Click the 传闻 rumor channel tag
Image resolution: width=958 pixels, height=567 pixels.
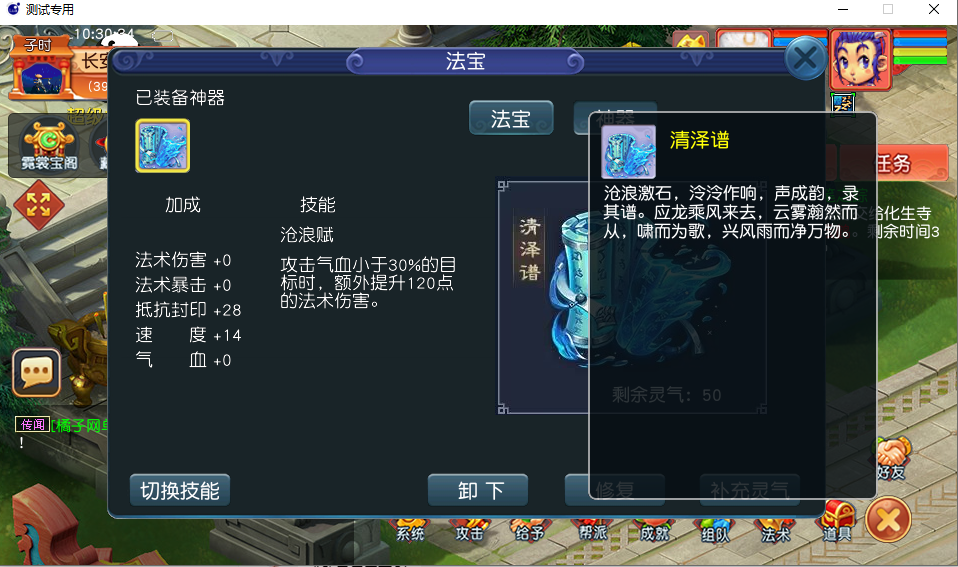pyautogui.click(x=32, y=425)
